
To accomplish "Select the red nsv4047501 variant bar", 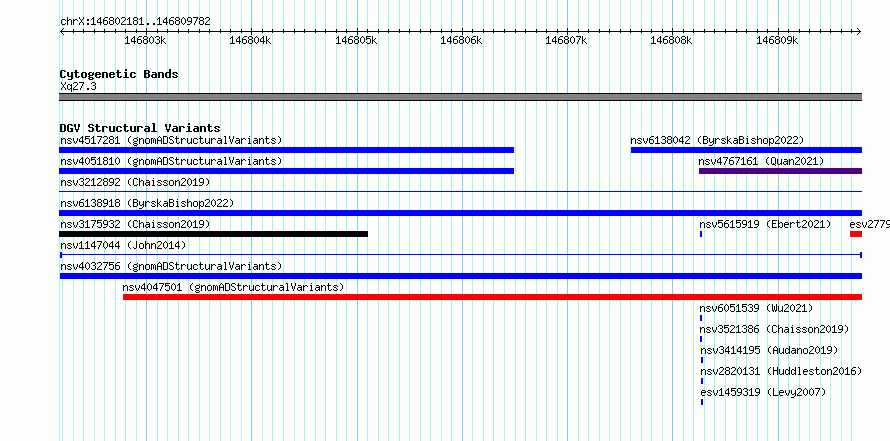I will click(493, 297).
